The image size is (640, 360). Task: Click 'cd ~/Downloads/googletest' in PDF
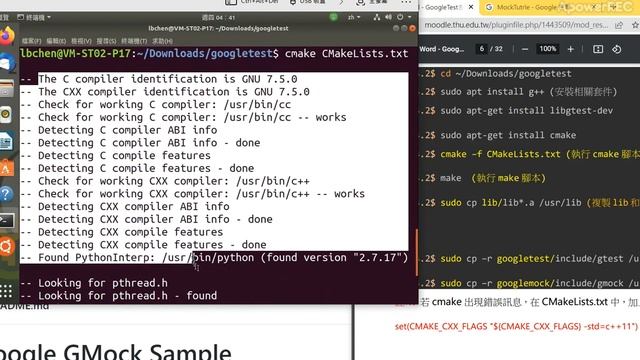pyautogui.click(x=506, y=74)
